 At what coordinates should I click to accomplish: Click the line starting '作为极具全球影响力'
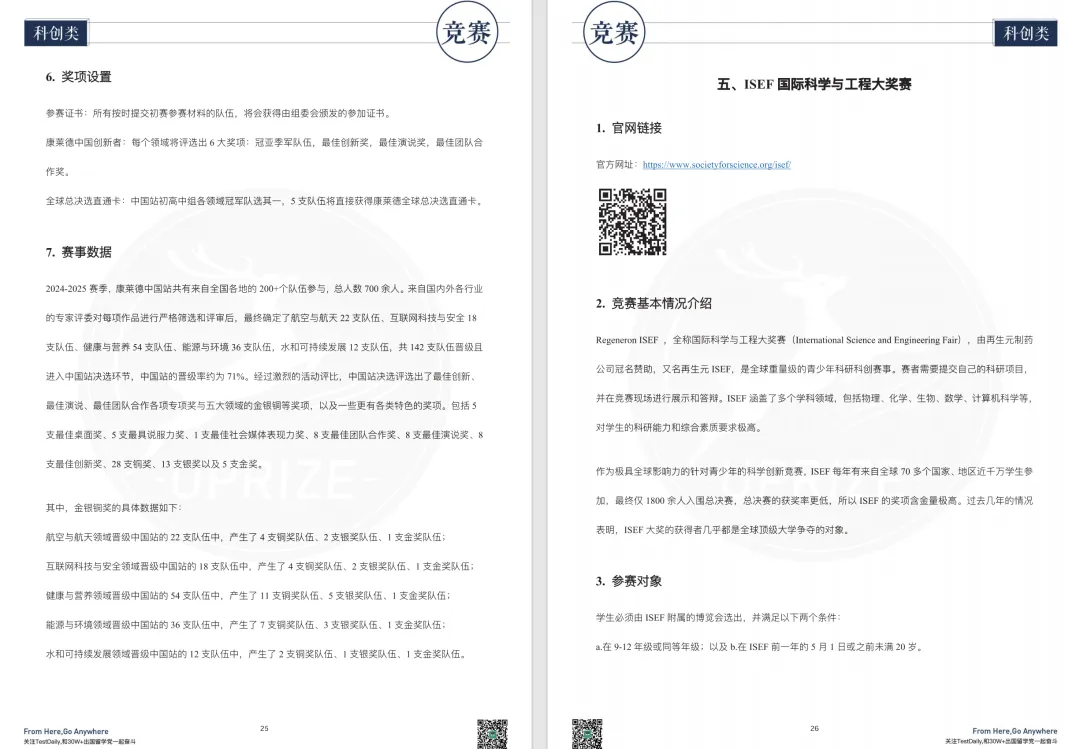(x=814, y=471)
